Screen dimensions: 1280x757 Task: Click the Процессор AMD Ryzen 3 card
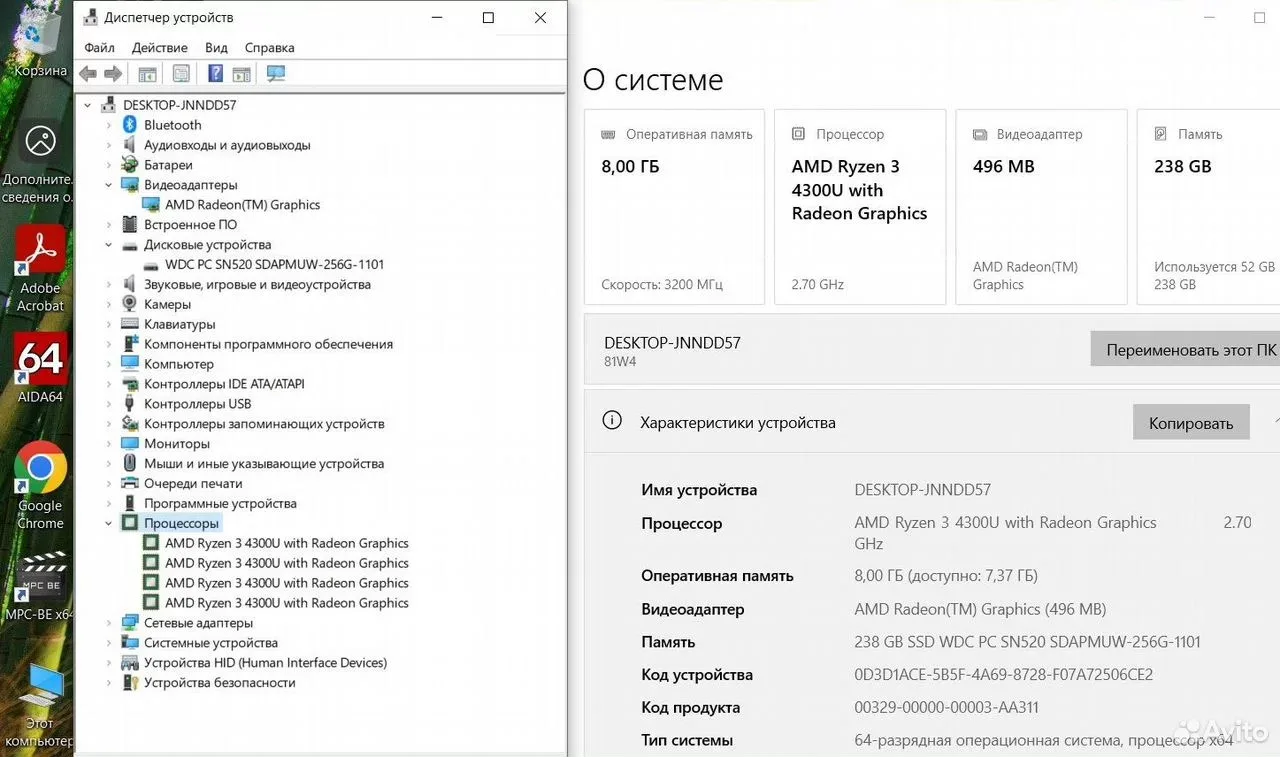pyautogui.click(x=860, y=207)
